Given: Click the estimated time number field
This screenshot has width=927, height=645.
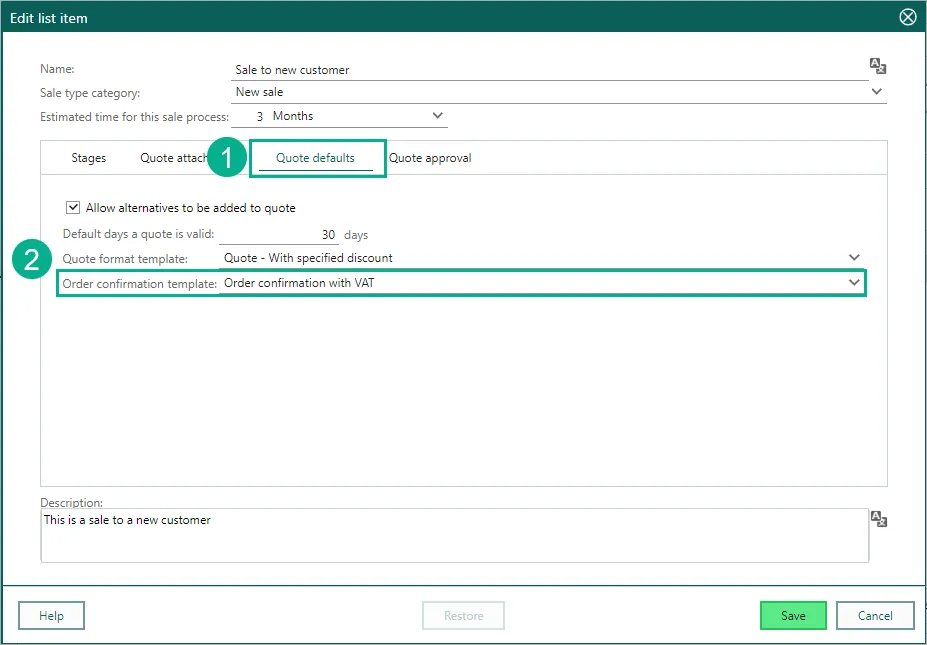Looking at the screenshot, I should 250,116.
